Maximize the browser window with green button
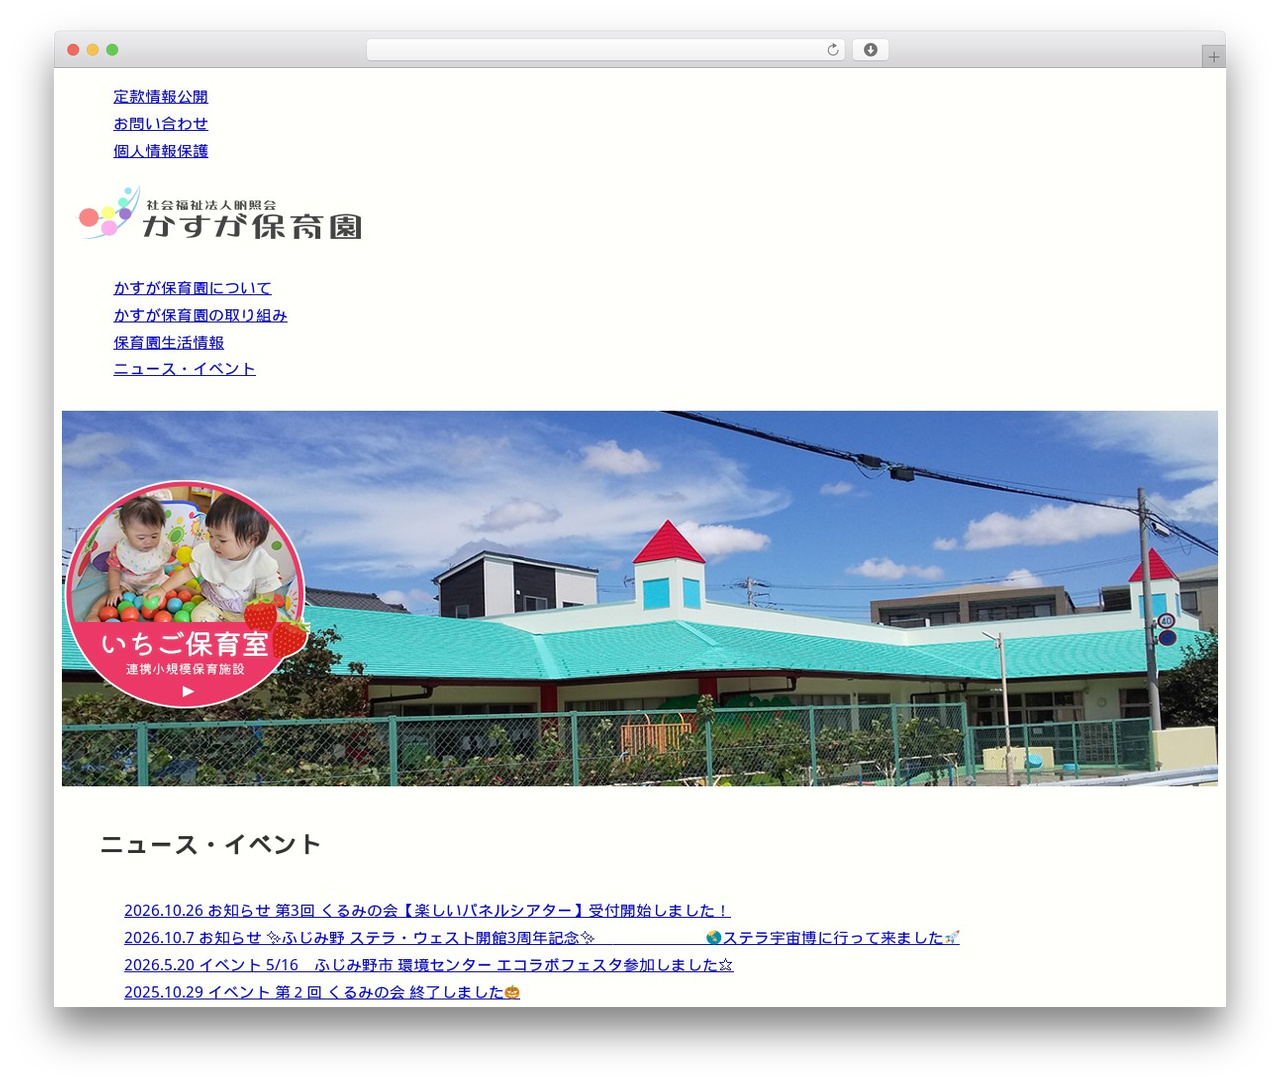1280x1084 pixels. [112, 50]
